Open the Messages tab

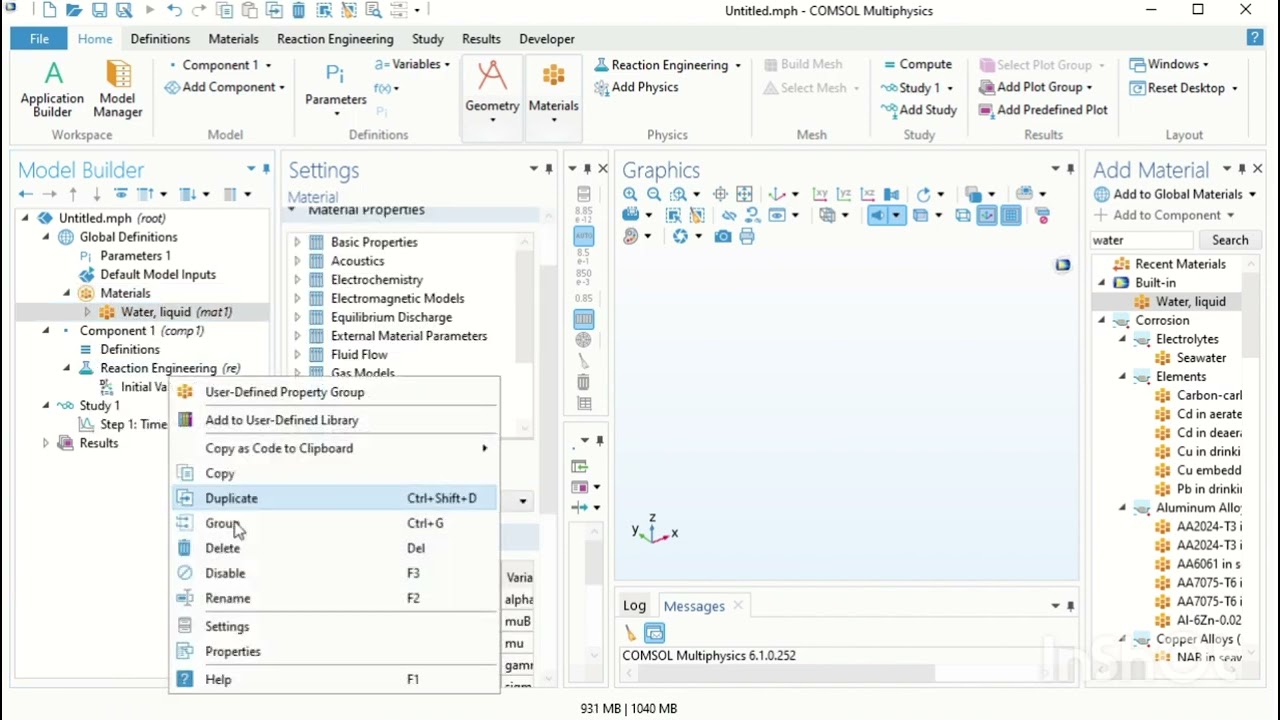(x=694, y=606)
